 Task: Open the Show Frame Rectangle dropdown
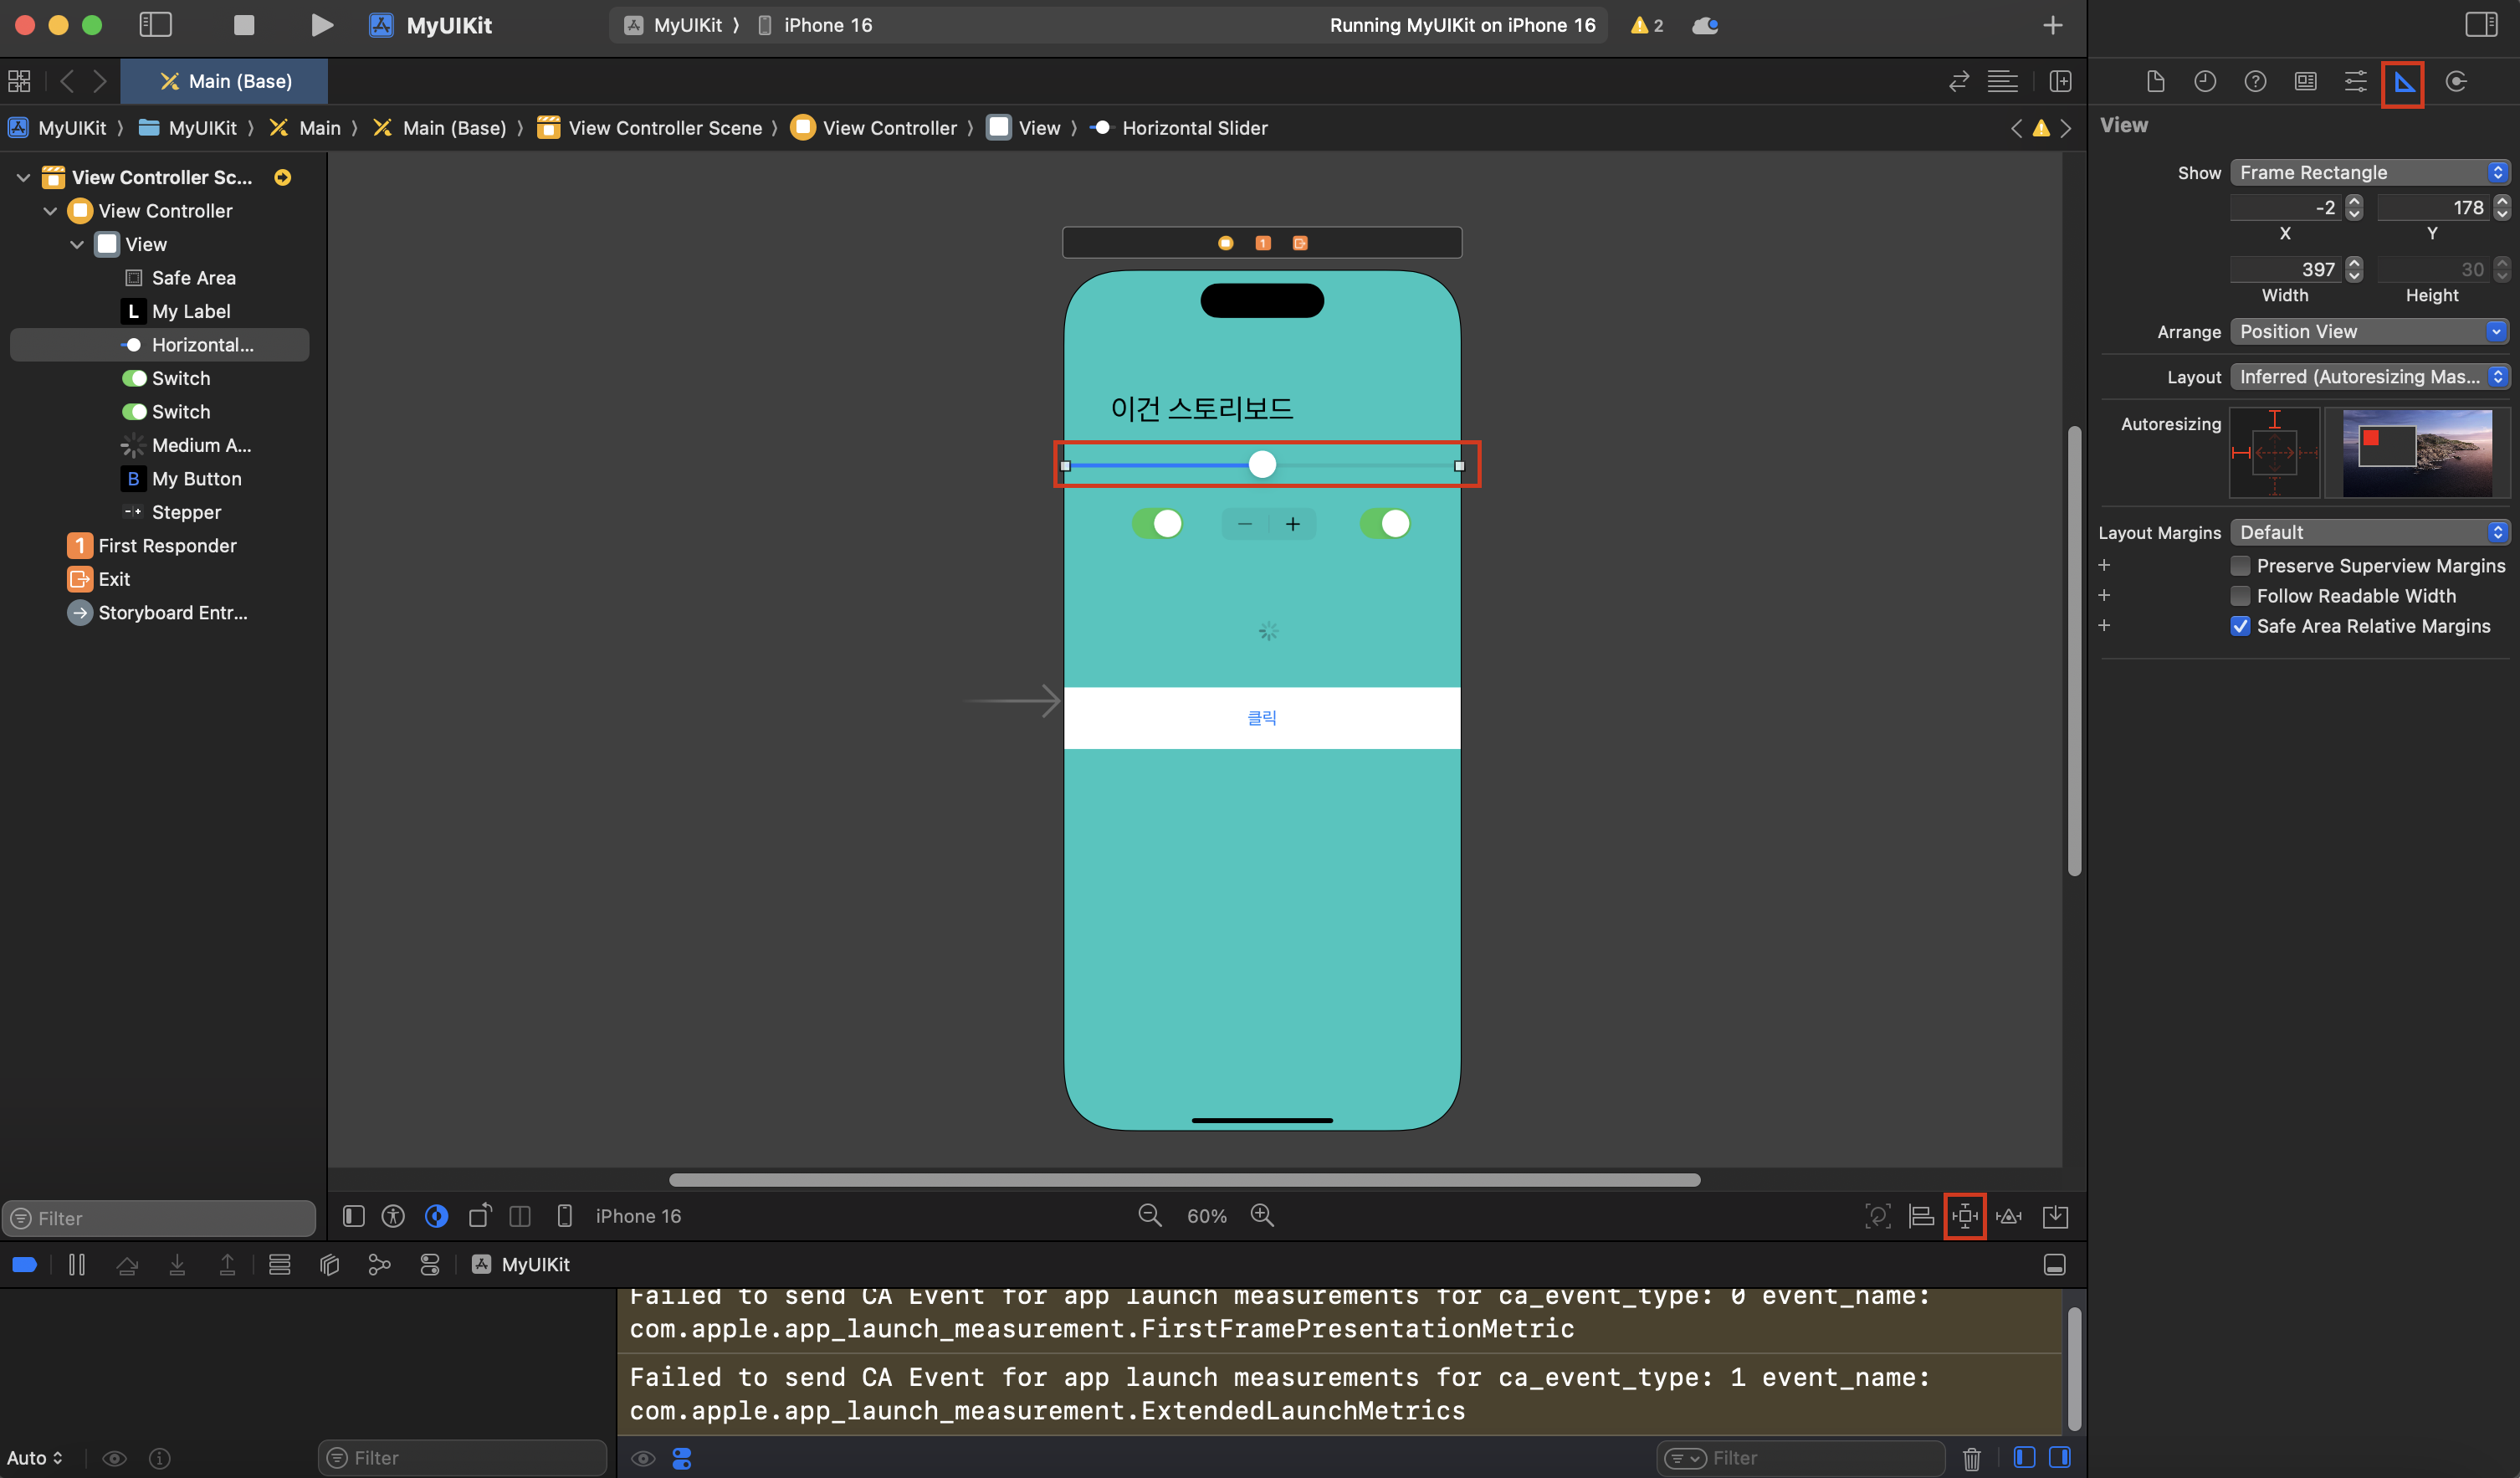point(2369,173)
